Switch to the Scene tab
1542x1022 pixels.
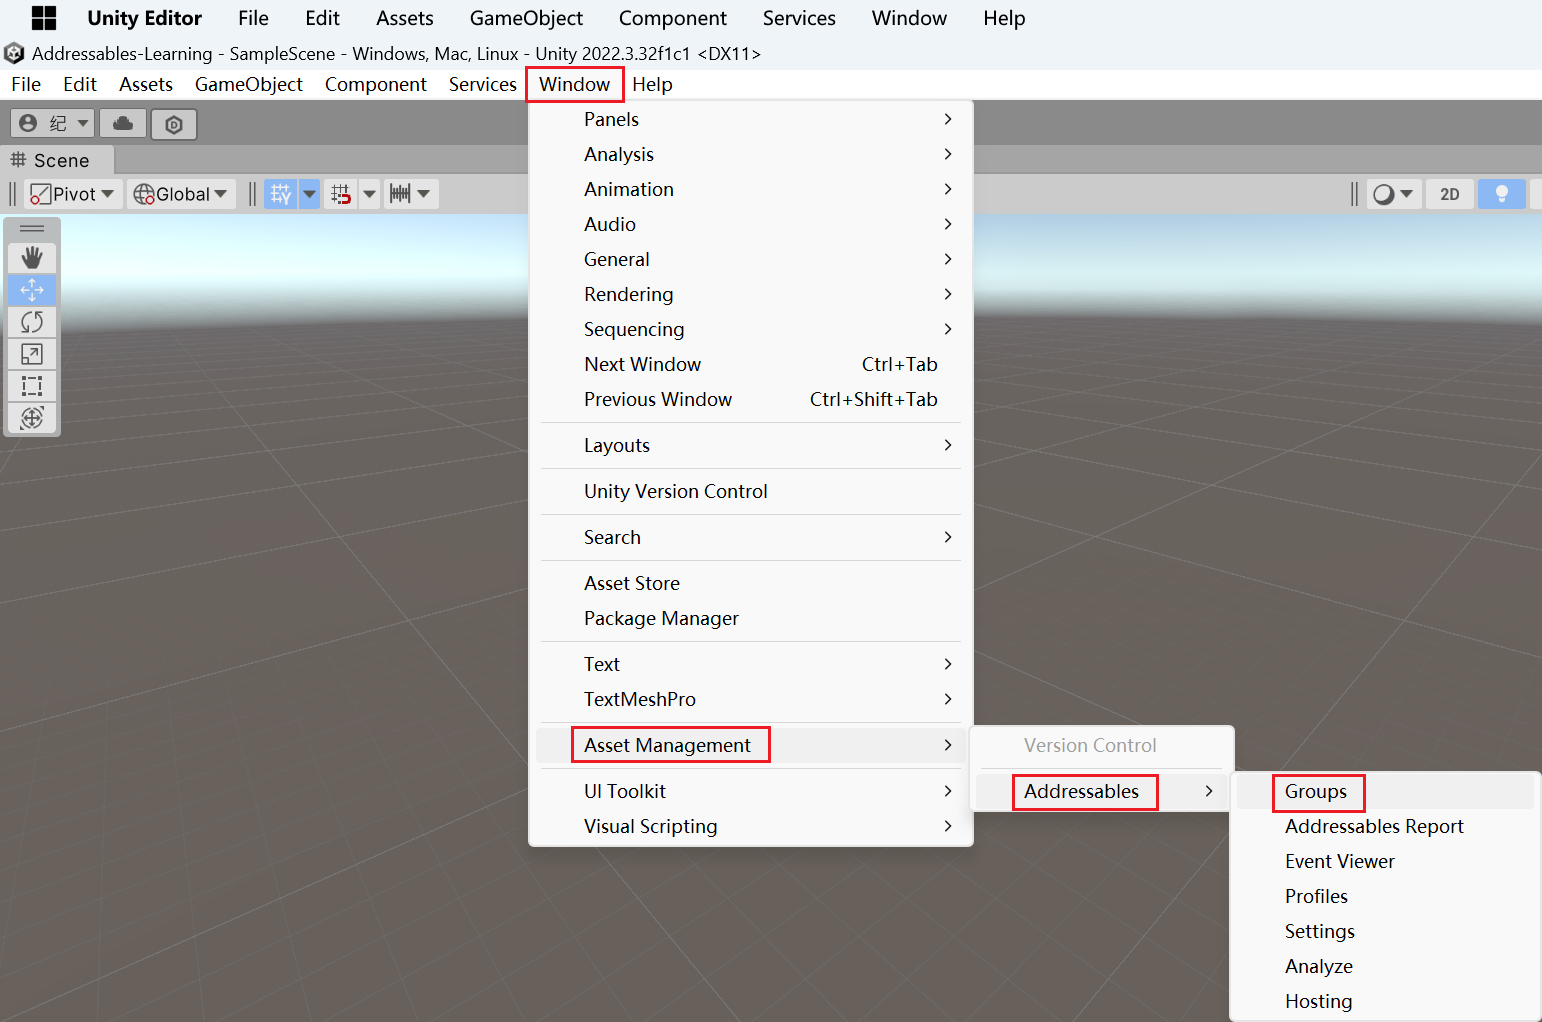pos(58,160)
